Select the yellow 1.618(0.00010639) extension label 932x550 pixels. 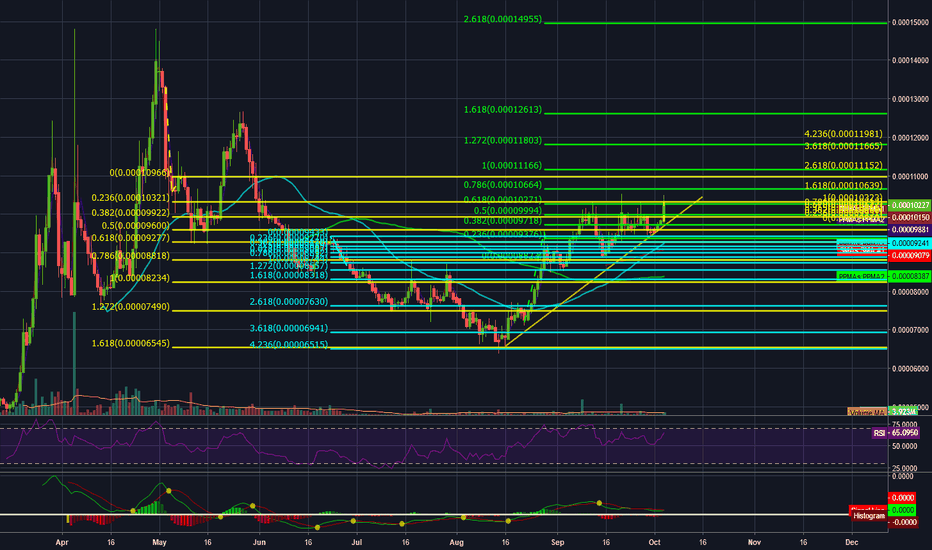pyautogui.click(x=843, y=186)
